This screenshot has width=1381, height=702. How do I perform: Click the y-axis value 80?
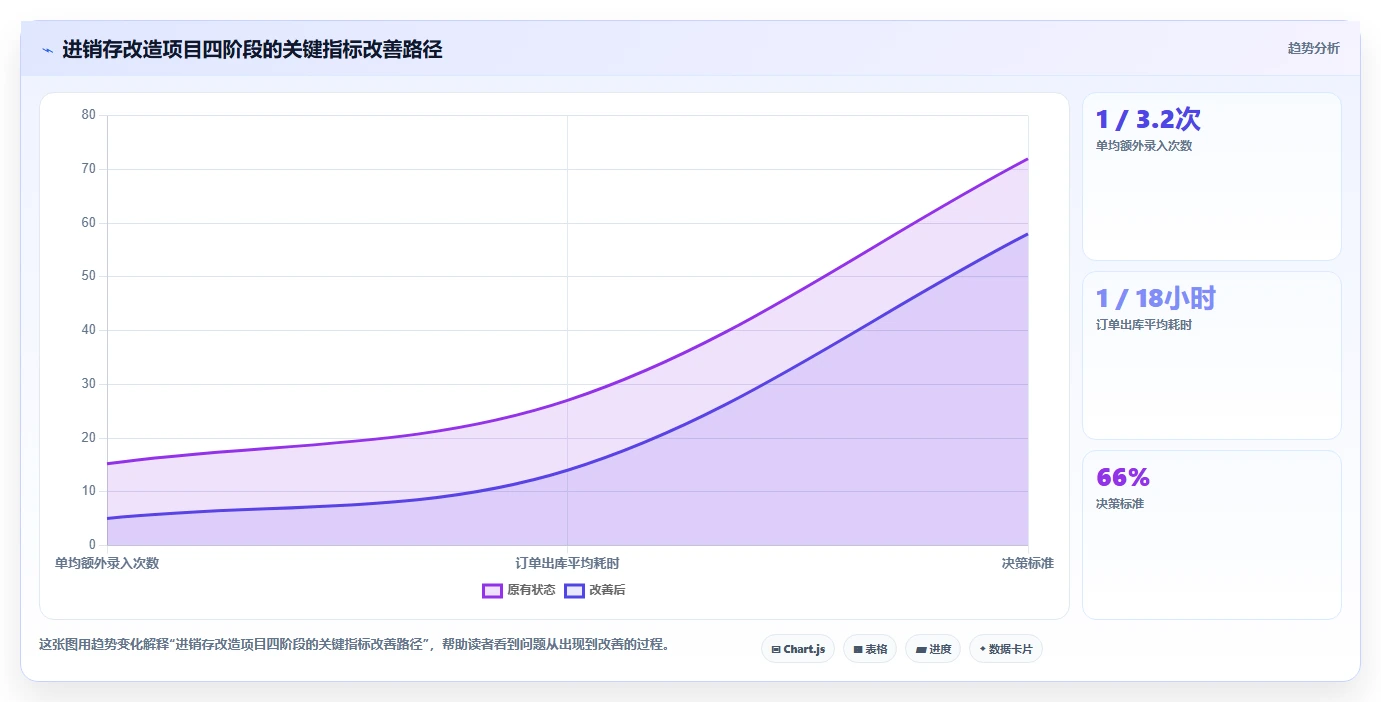click(x=89, y=115)
